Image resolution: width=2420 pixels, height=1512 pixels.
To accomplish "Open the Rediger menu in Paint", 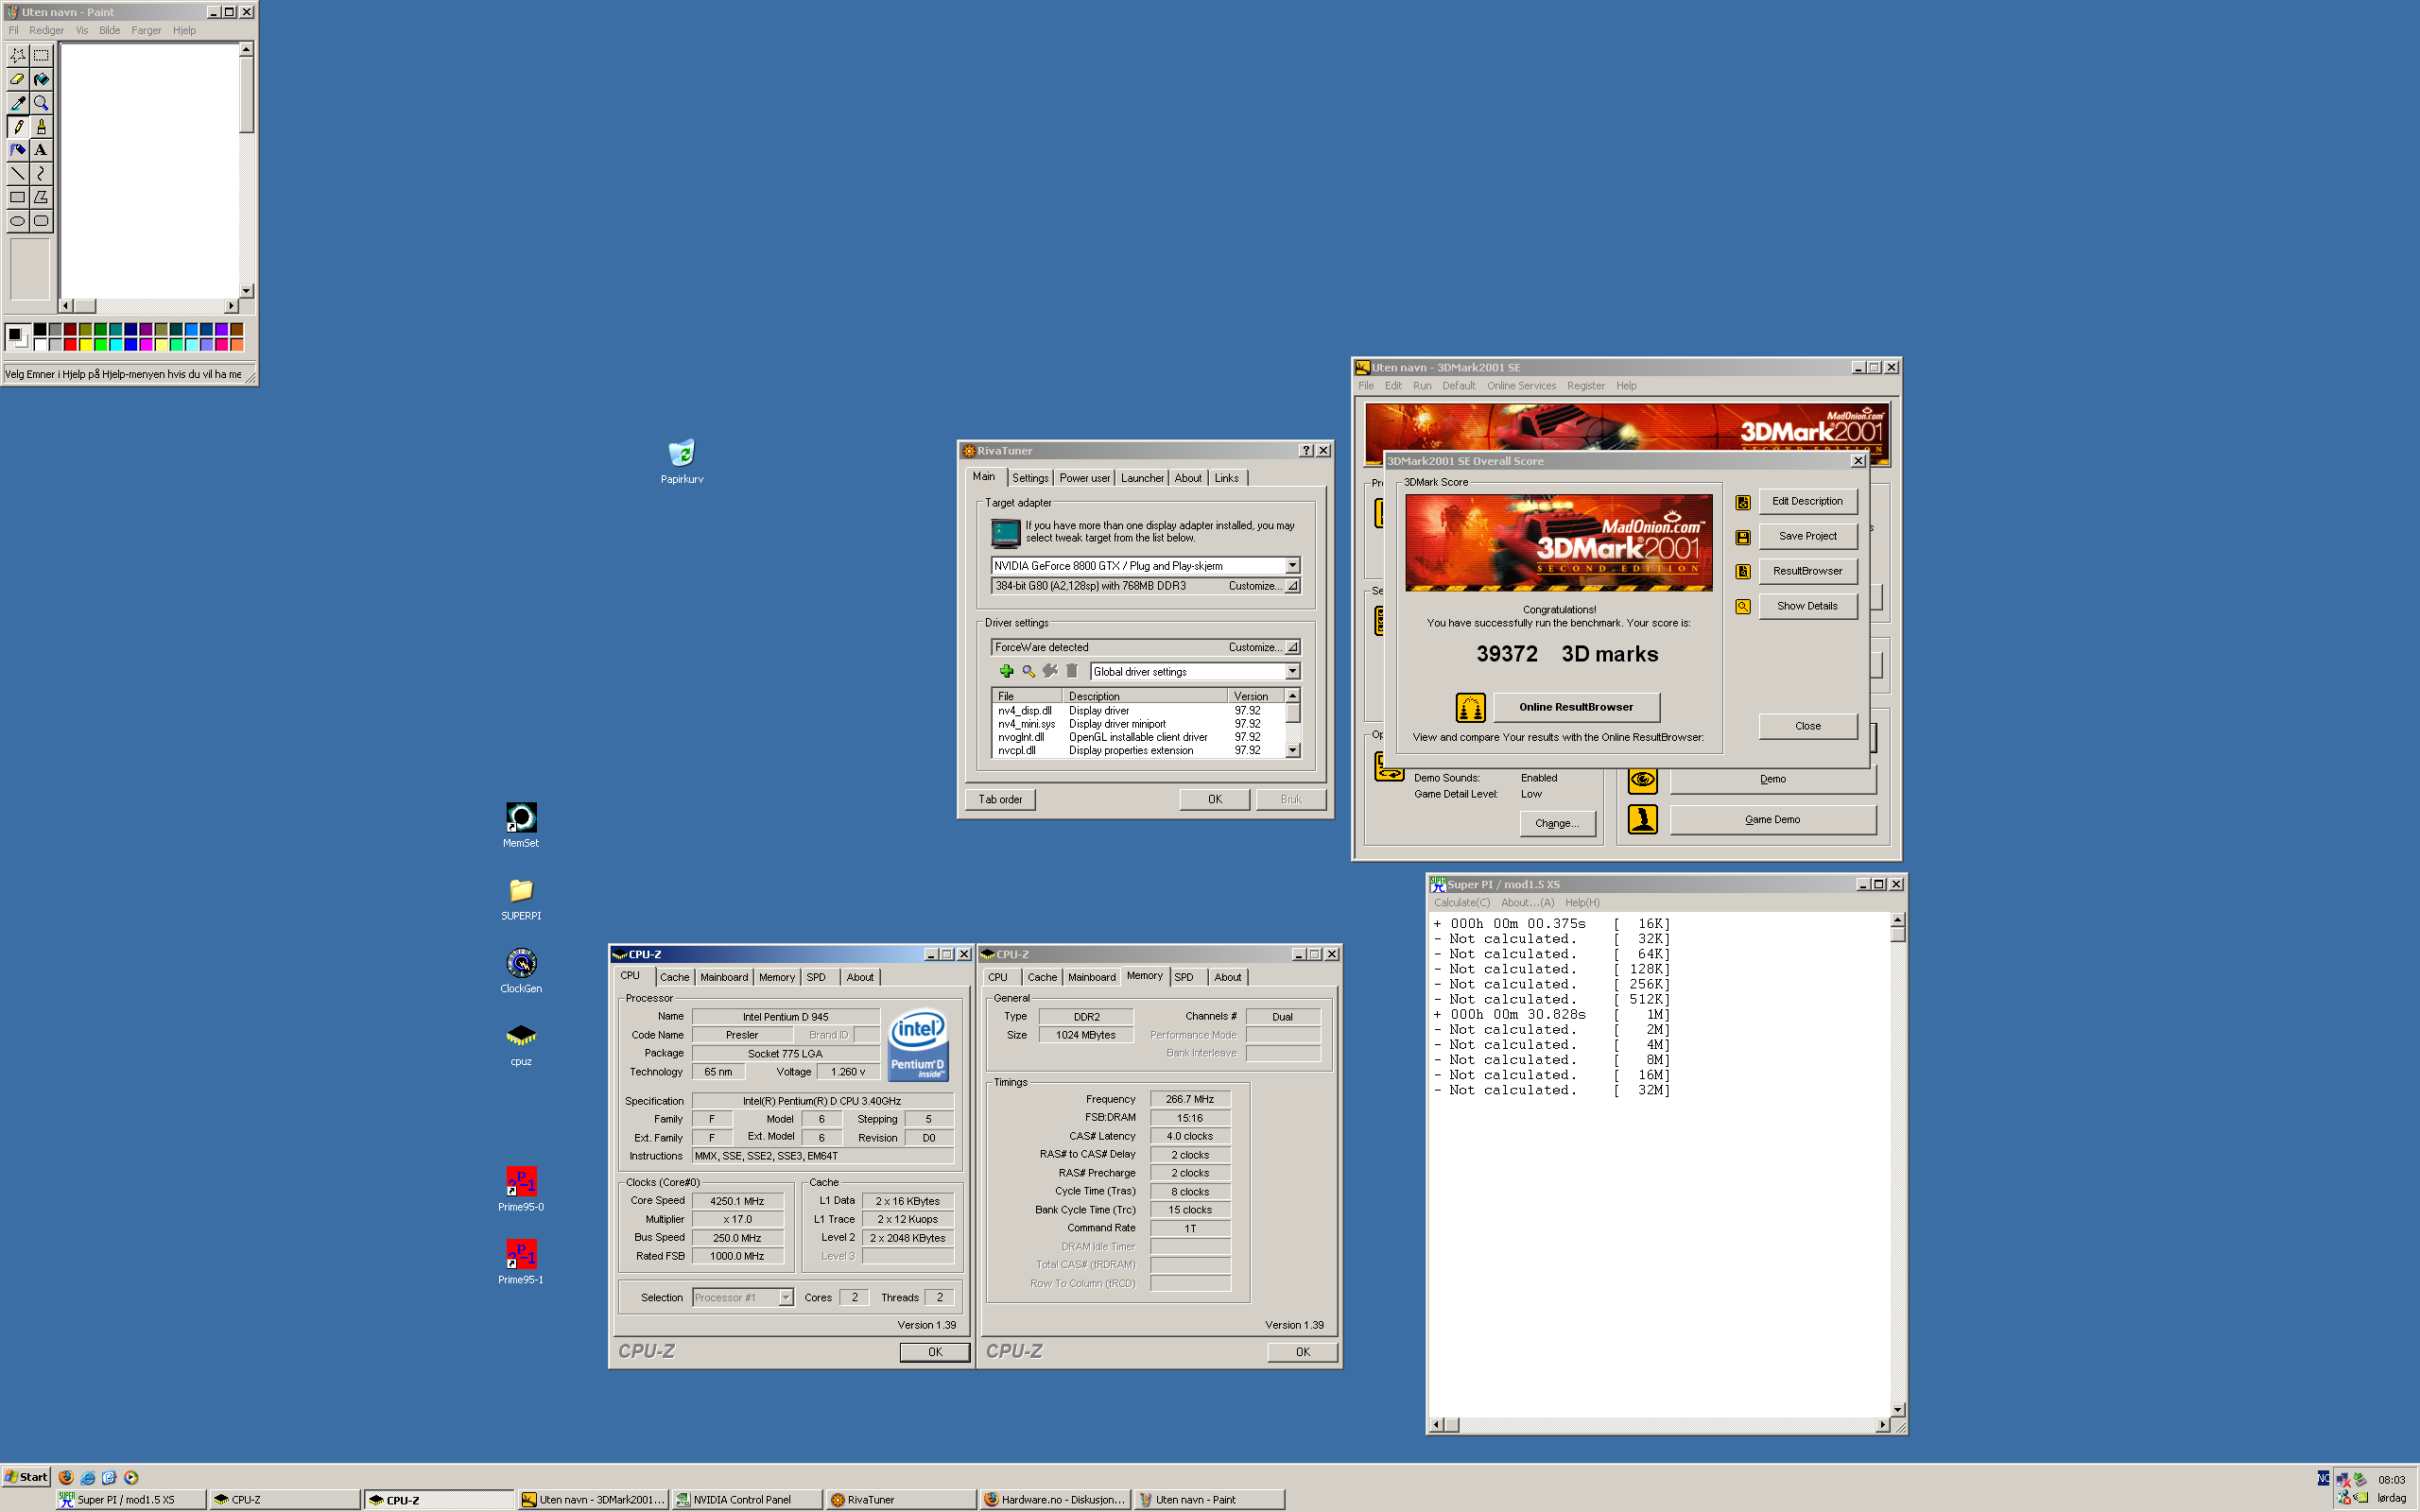I will tap(46, 30).
